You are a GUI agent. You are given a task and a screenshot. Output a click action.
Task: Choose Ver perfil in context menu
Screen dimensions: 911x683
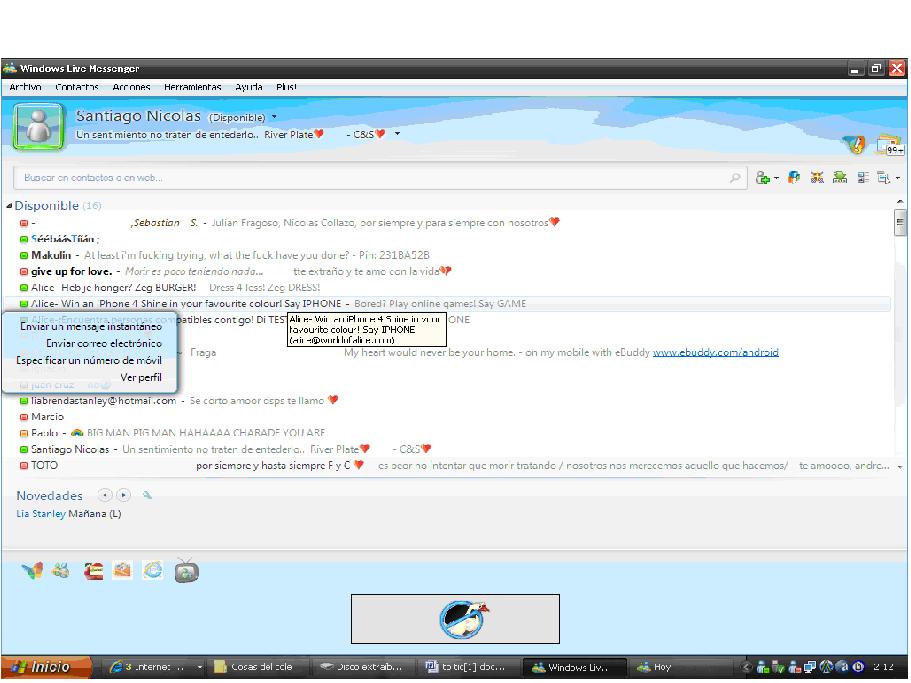(141, 378)
